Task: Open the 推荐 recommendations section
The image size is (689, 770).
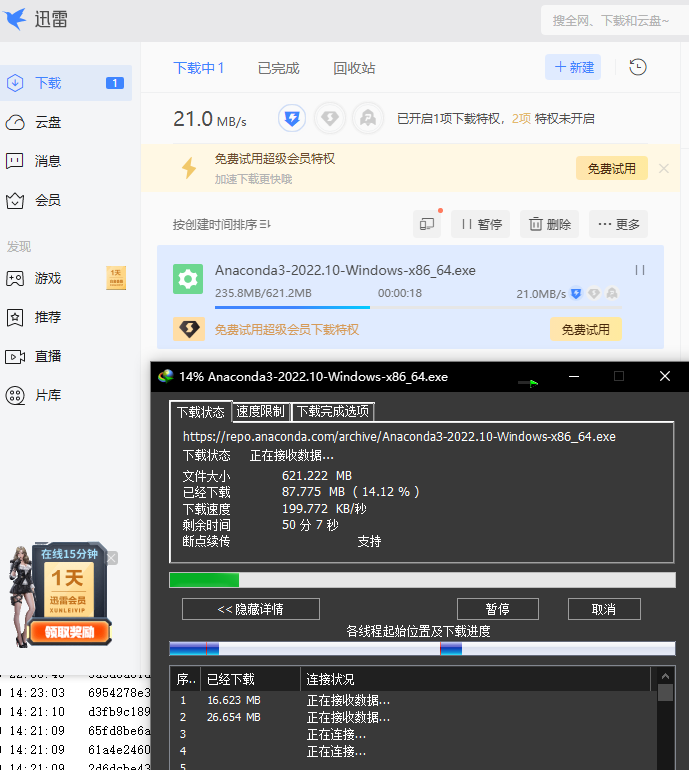Action: [48, 317]
